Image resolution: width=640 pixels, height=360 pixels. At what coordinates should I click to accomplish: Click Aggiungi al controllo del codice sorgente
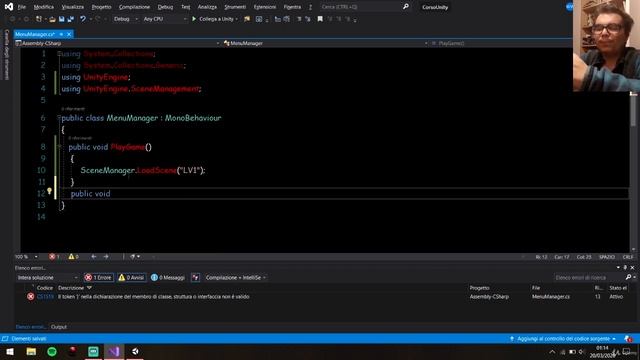(565, 339)
